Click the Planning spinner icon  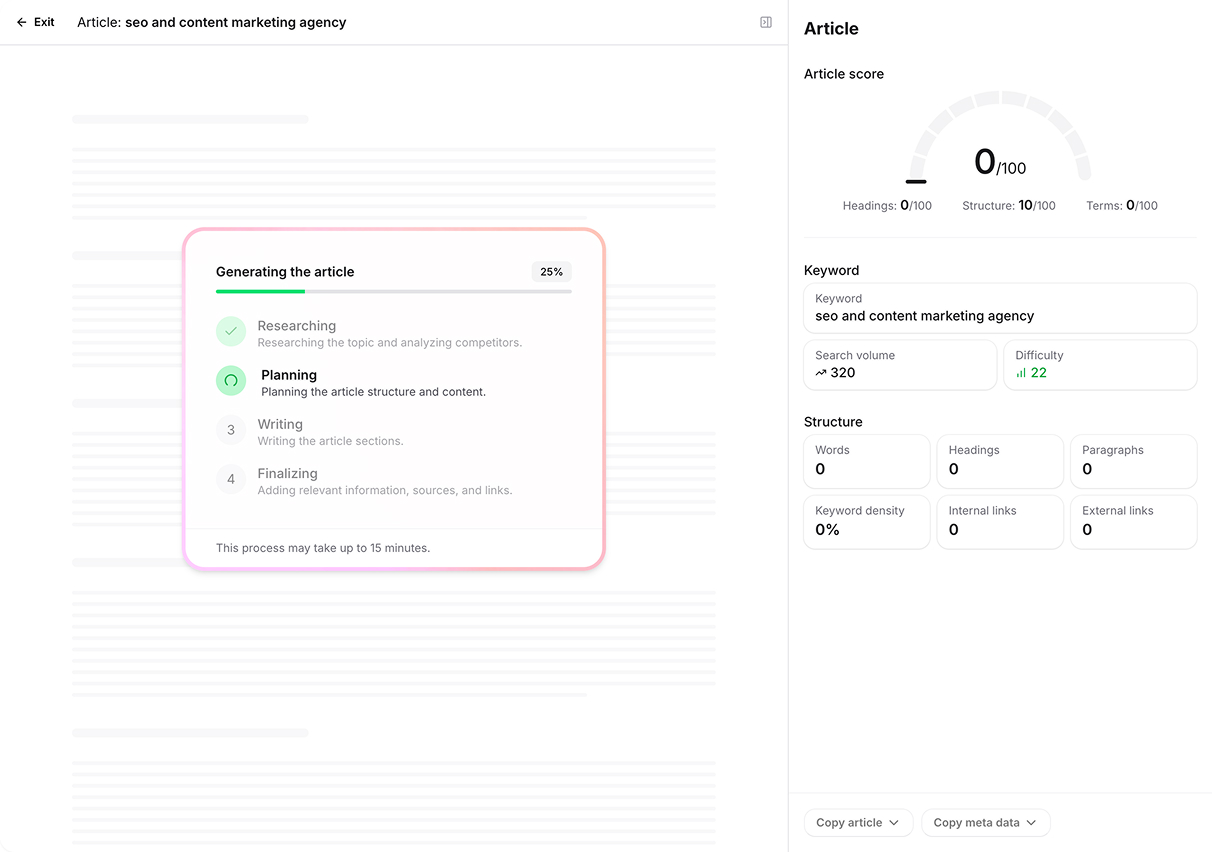231,380
